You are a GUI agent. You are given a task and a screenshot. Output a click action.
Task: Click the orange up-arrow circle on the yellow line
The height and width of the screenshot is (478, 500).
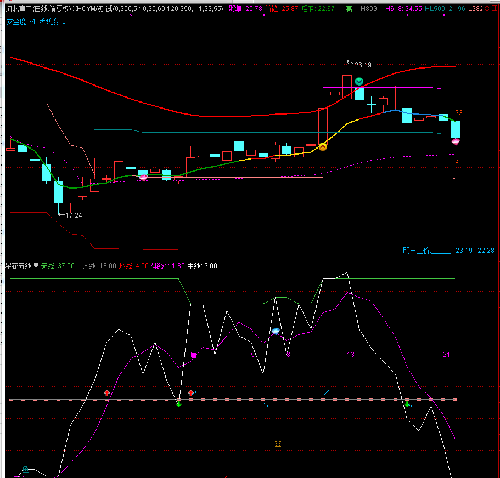(x=323, y=147)
